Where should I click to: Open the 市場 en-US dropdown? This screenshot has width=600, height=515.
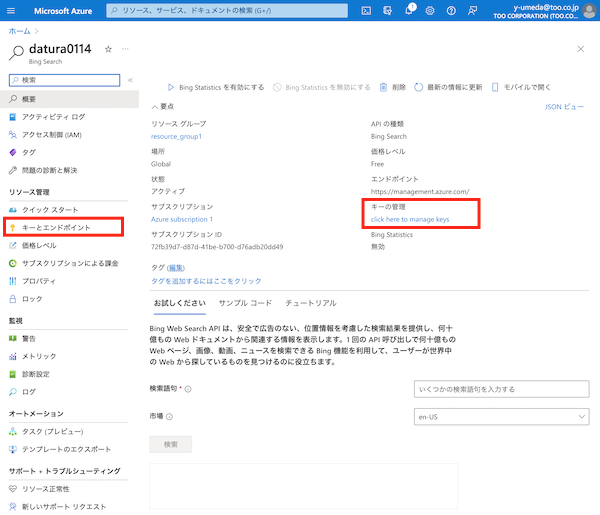(501, 417)
